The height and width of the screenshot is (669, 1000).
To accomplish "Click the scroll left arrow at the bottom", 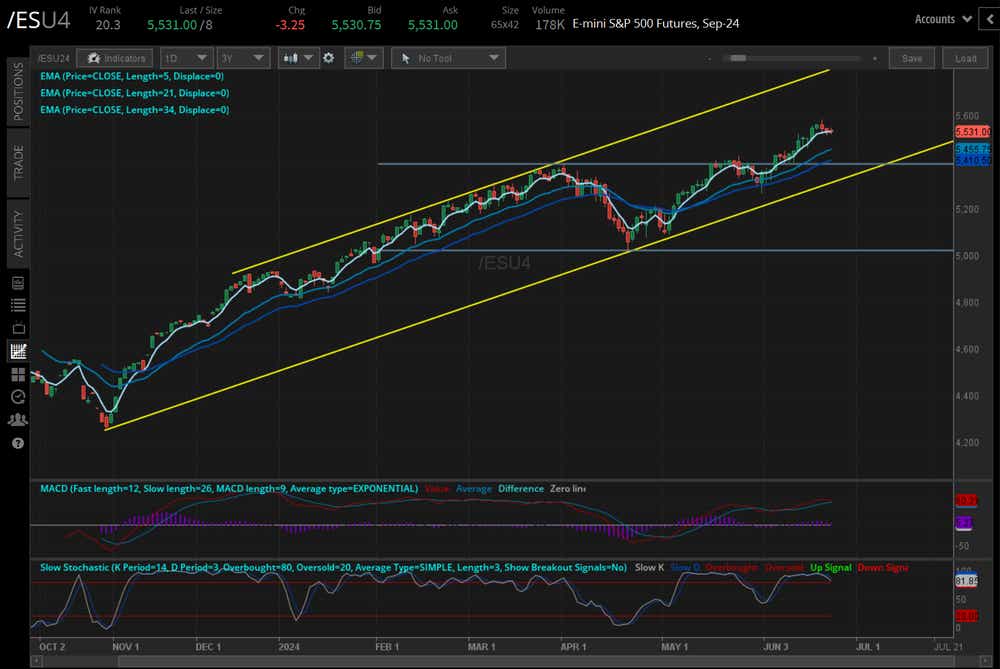I will coord(36,662).
